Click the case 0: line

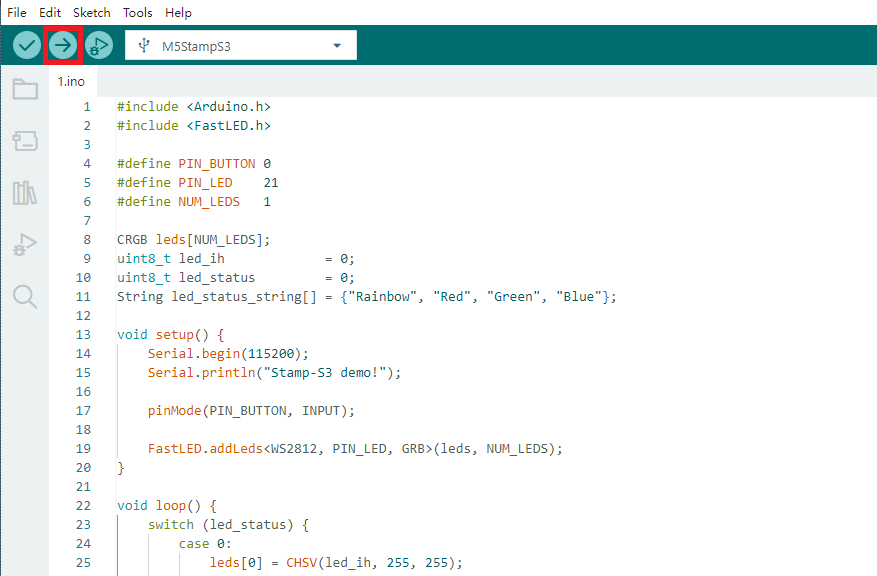tap(205, 544)
